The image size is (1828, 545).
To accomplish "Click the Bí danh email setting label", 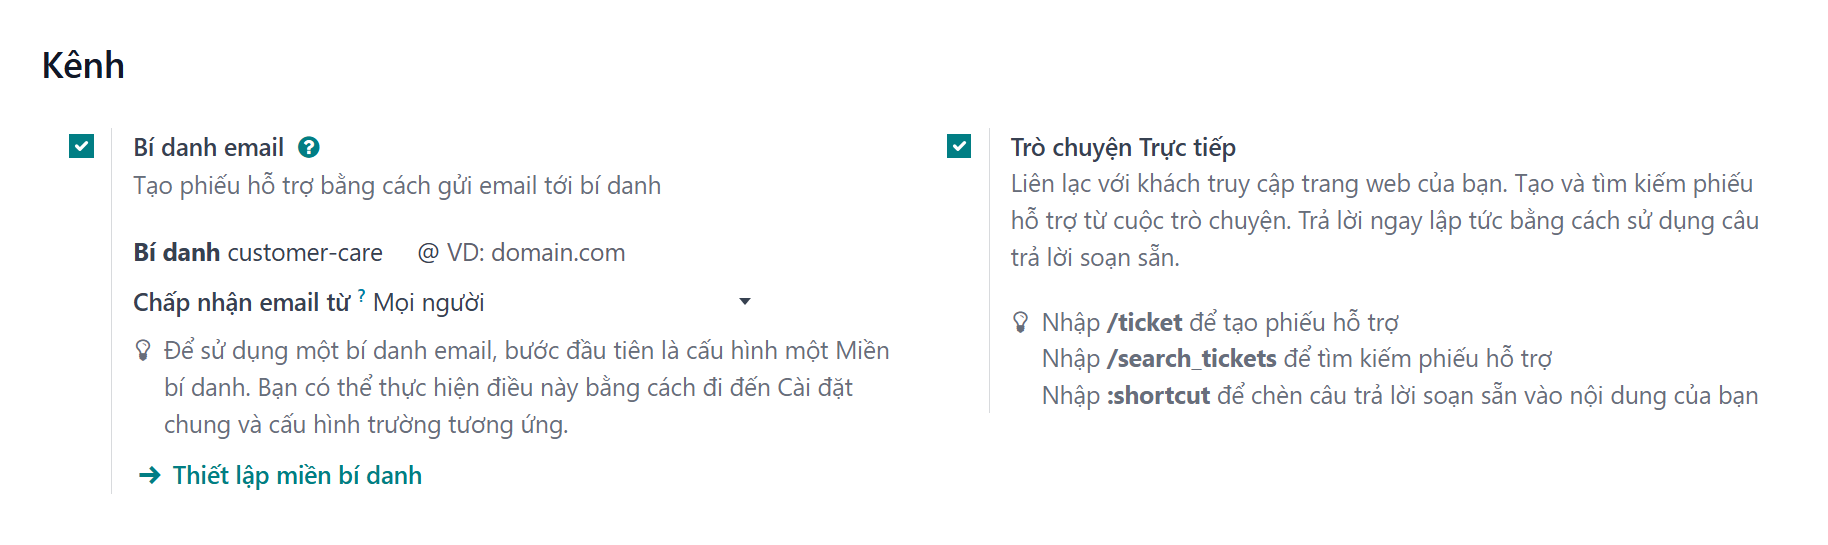I will point(208,148).
